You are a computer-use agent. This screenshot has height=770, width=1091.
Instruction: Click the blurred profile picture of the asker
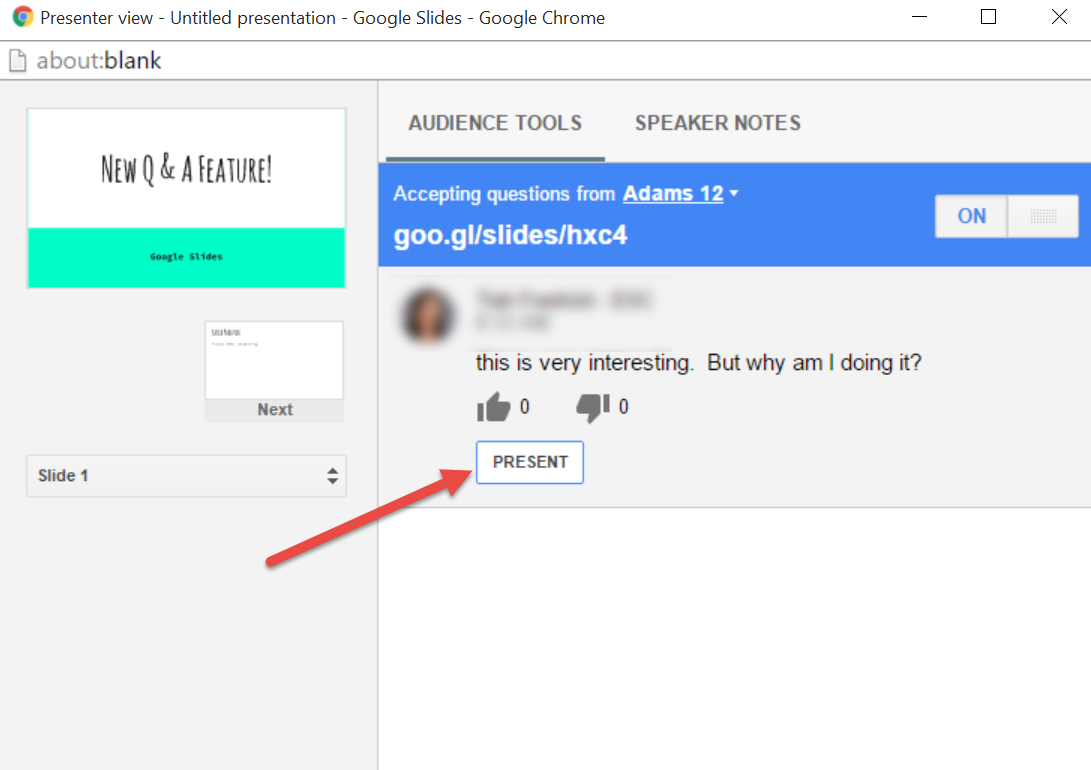[x=429, y=316]
